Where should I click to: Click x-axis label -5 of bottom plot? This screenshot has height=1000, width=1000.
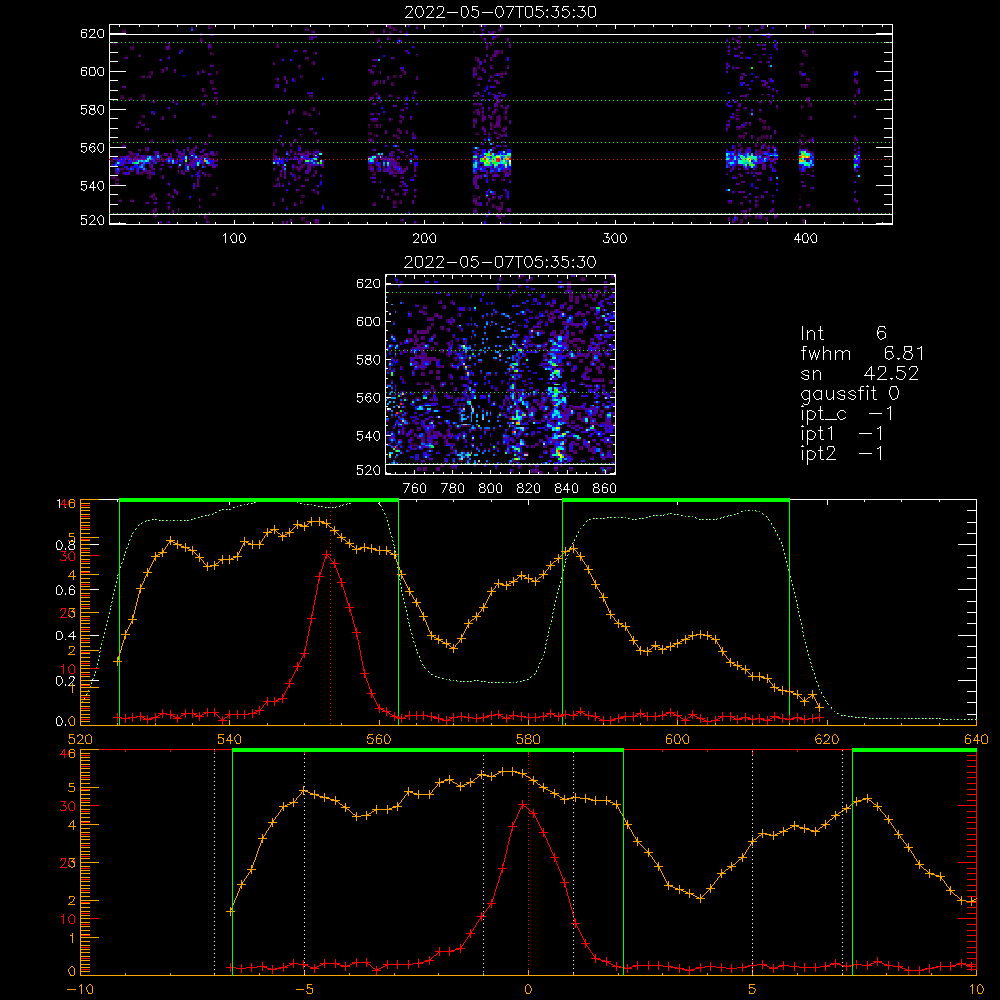click(x=305, y=989)
